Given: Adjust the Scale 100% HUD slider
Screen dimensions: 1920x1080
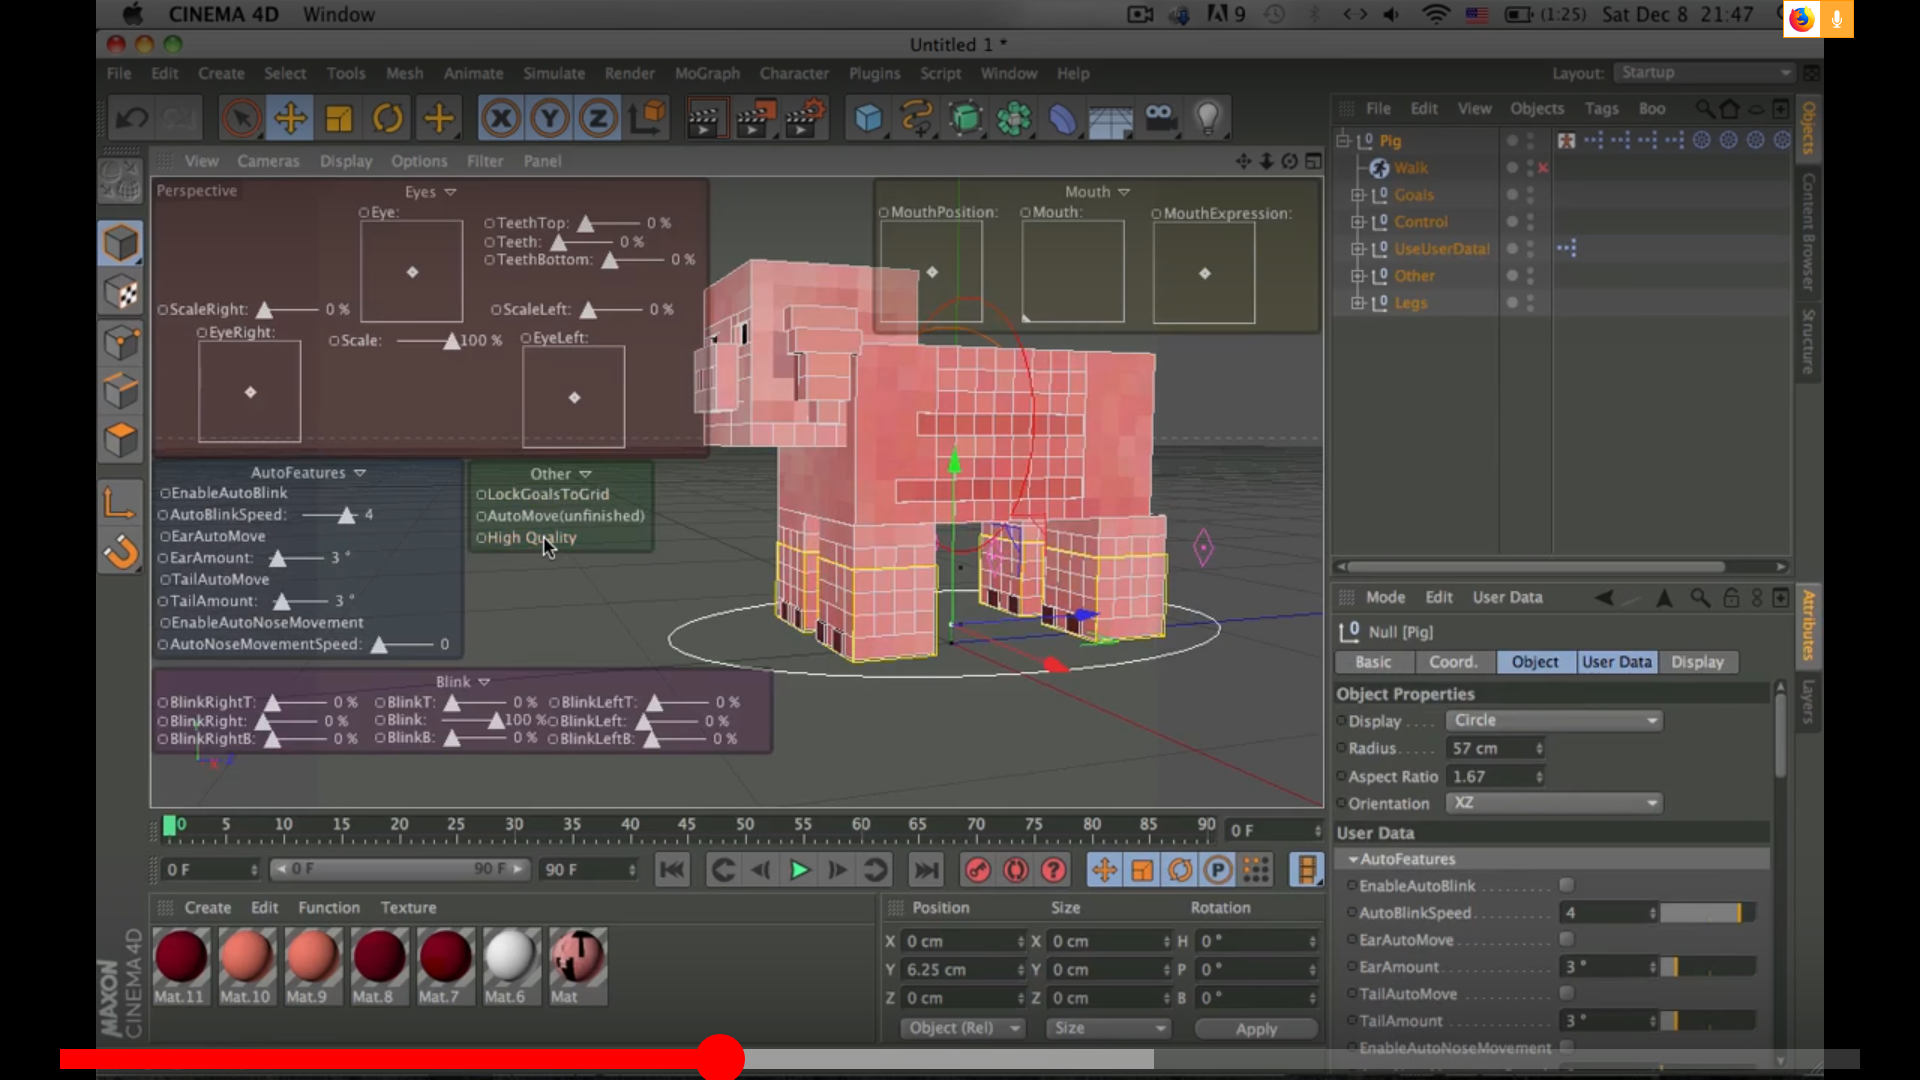Looking at the screenshot, I should [x=426, y=341].
